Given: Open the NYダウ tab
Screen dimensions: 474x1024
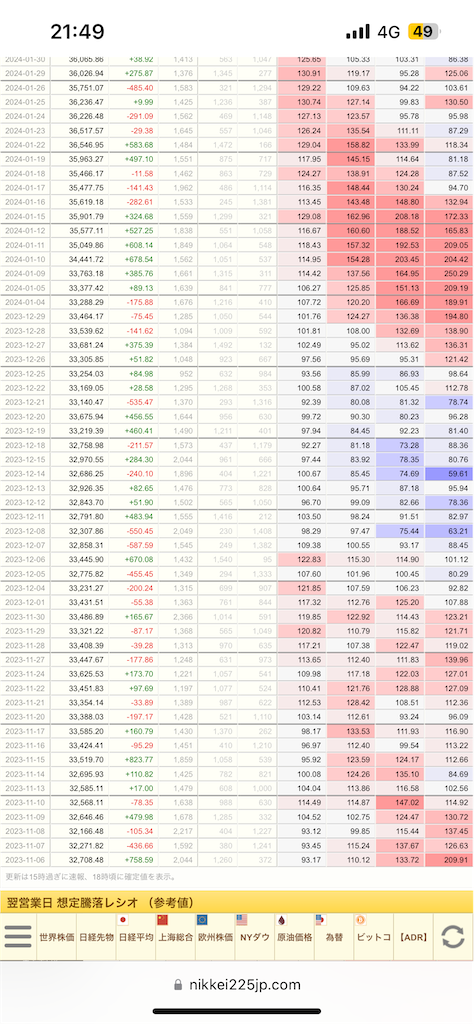Looking at the screenshot, I should point(255,937).
